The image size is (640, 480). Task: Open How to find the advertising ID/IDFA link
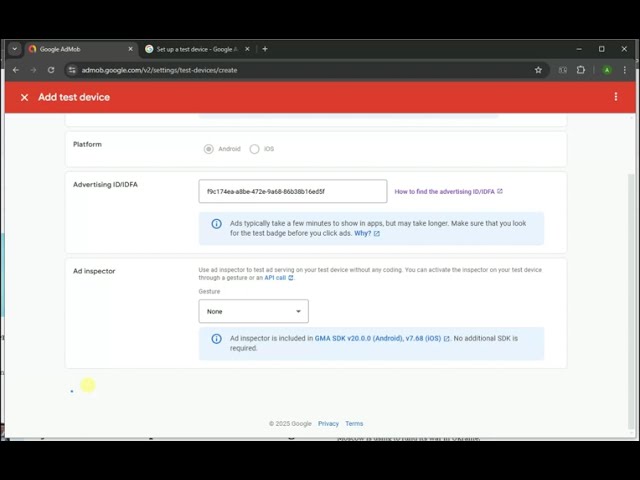pyautogui.click(x=448, y=191)
